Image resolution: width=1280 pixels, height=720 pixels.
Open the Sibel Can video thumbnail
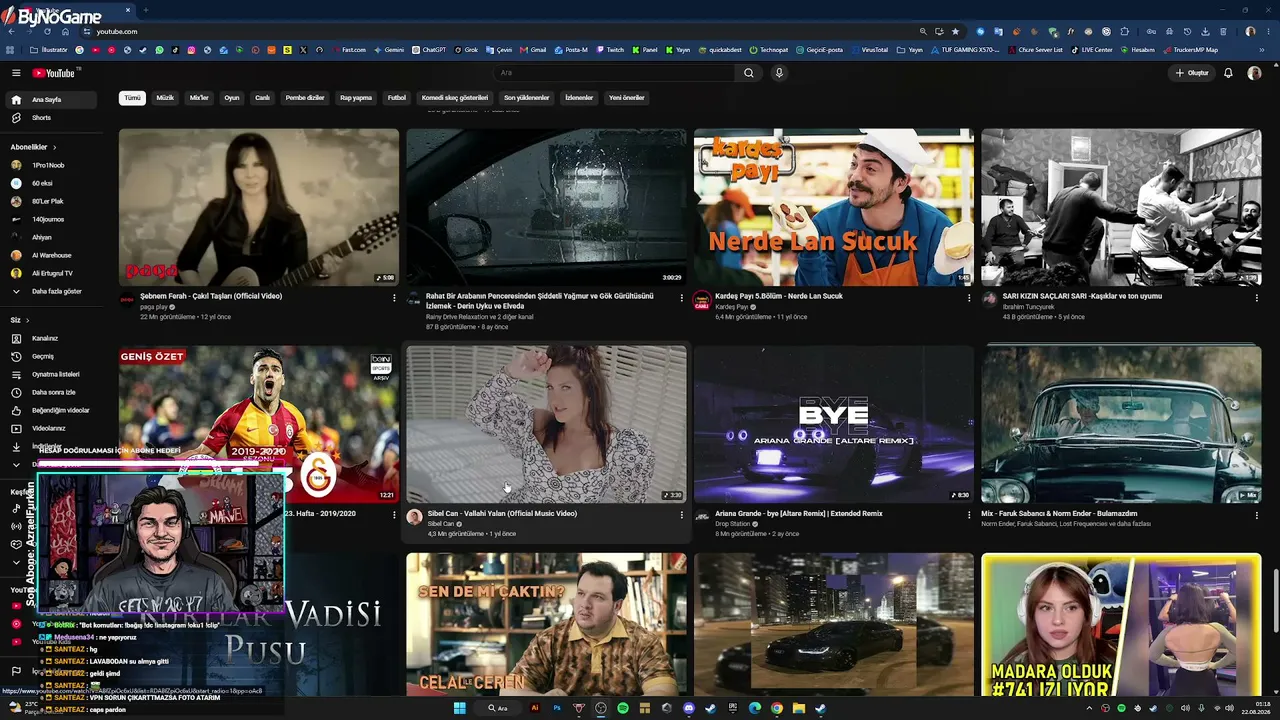tap(546, 424)
